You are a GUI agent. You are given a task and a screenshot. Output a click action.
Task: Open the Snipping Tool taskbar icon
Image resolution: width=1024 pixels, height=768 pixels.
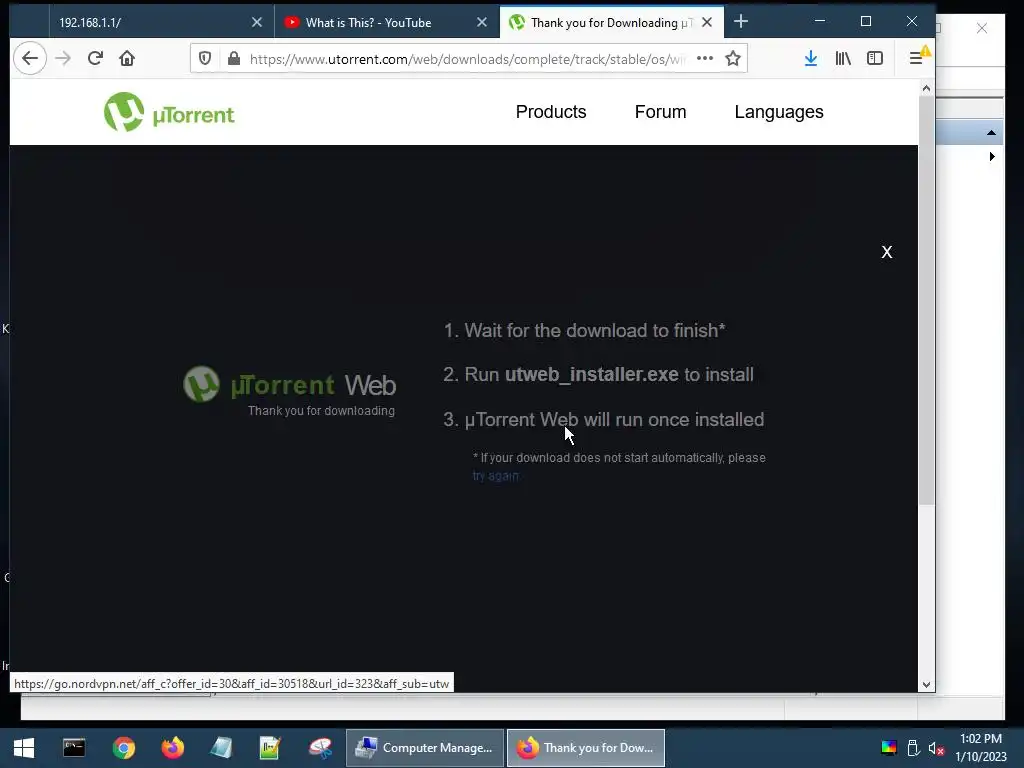pos(320,748)
